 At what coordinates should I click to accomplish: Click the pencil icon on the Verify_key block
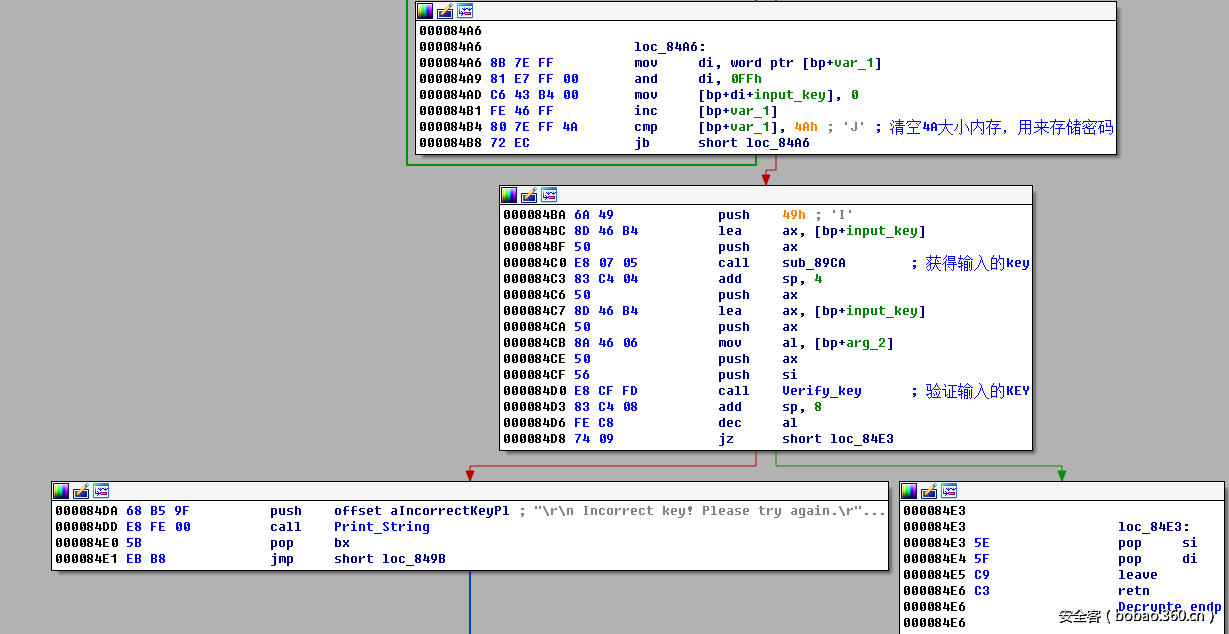coord(529,195)
